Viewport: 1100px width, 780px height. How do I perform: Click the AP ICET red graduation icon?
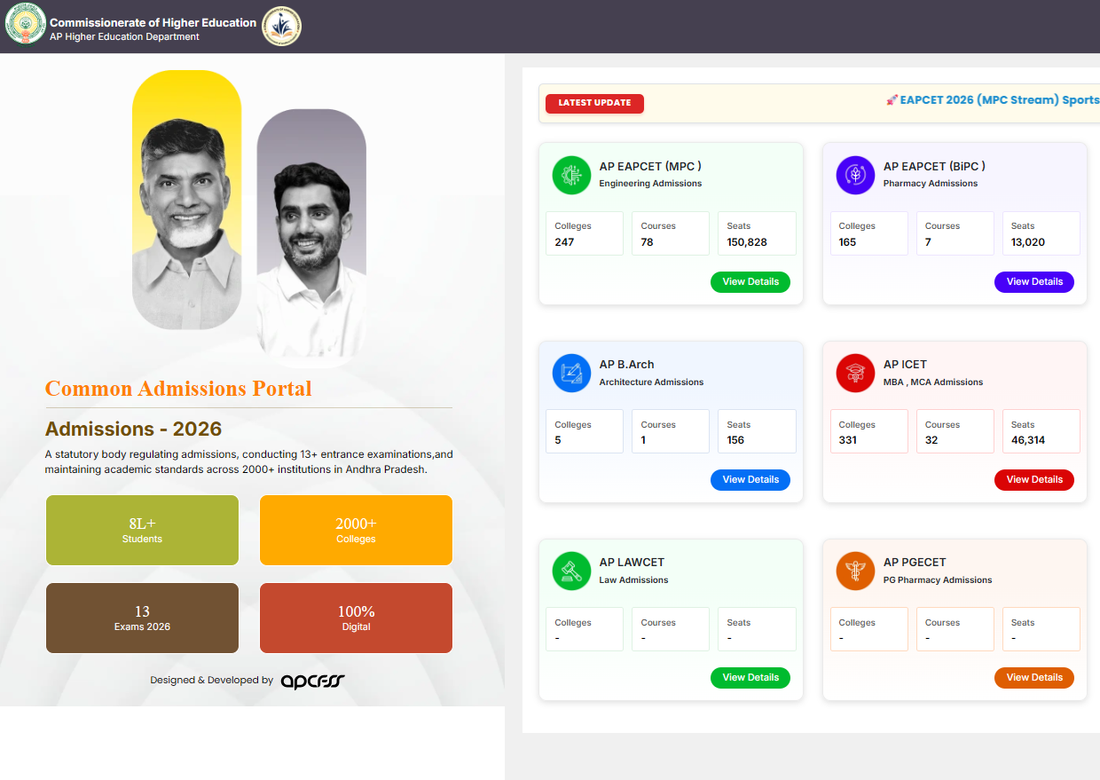[x=855, y=372]
